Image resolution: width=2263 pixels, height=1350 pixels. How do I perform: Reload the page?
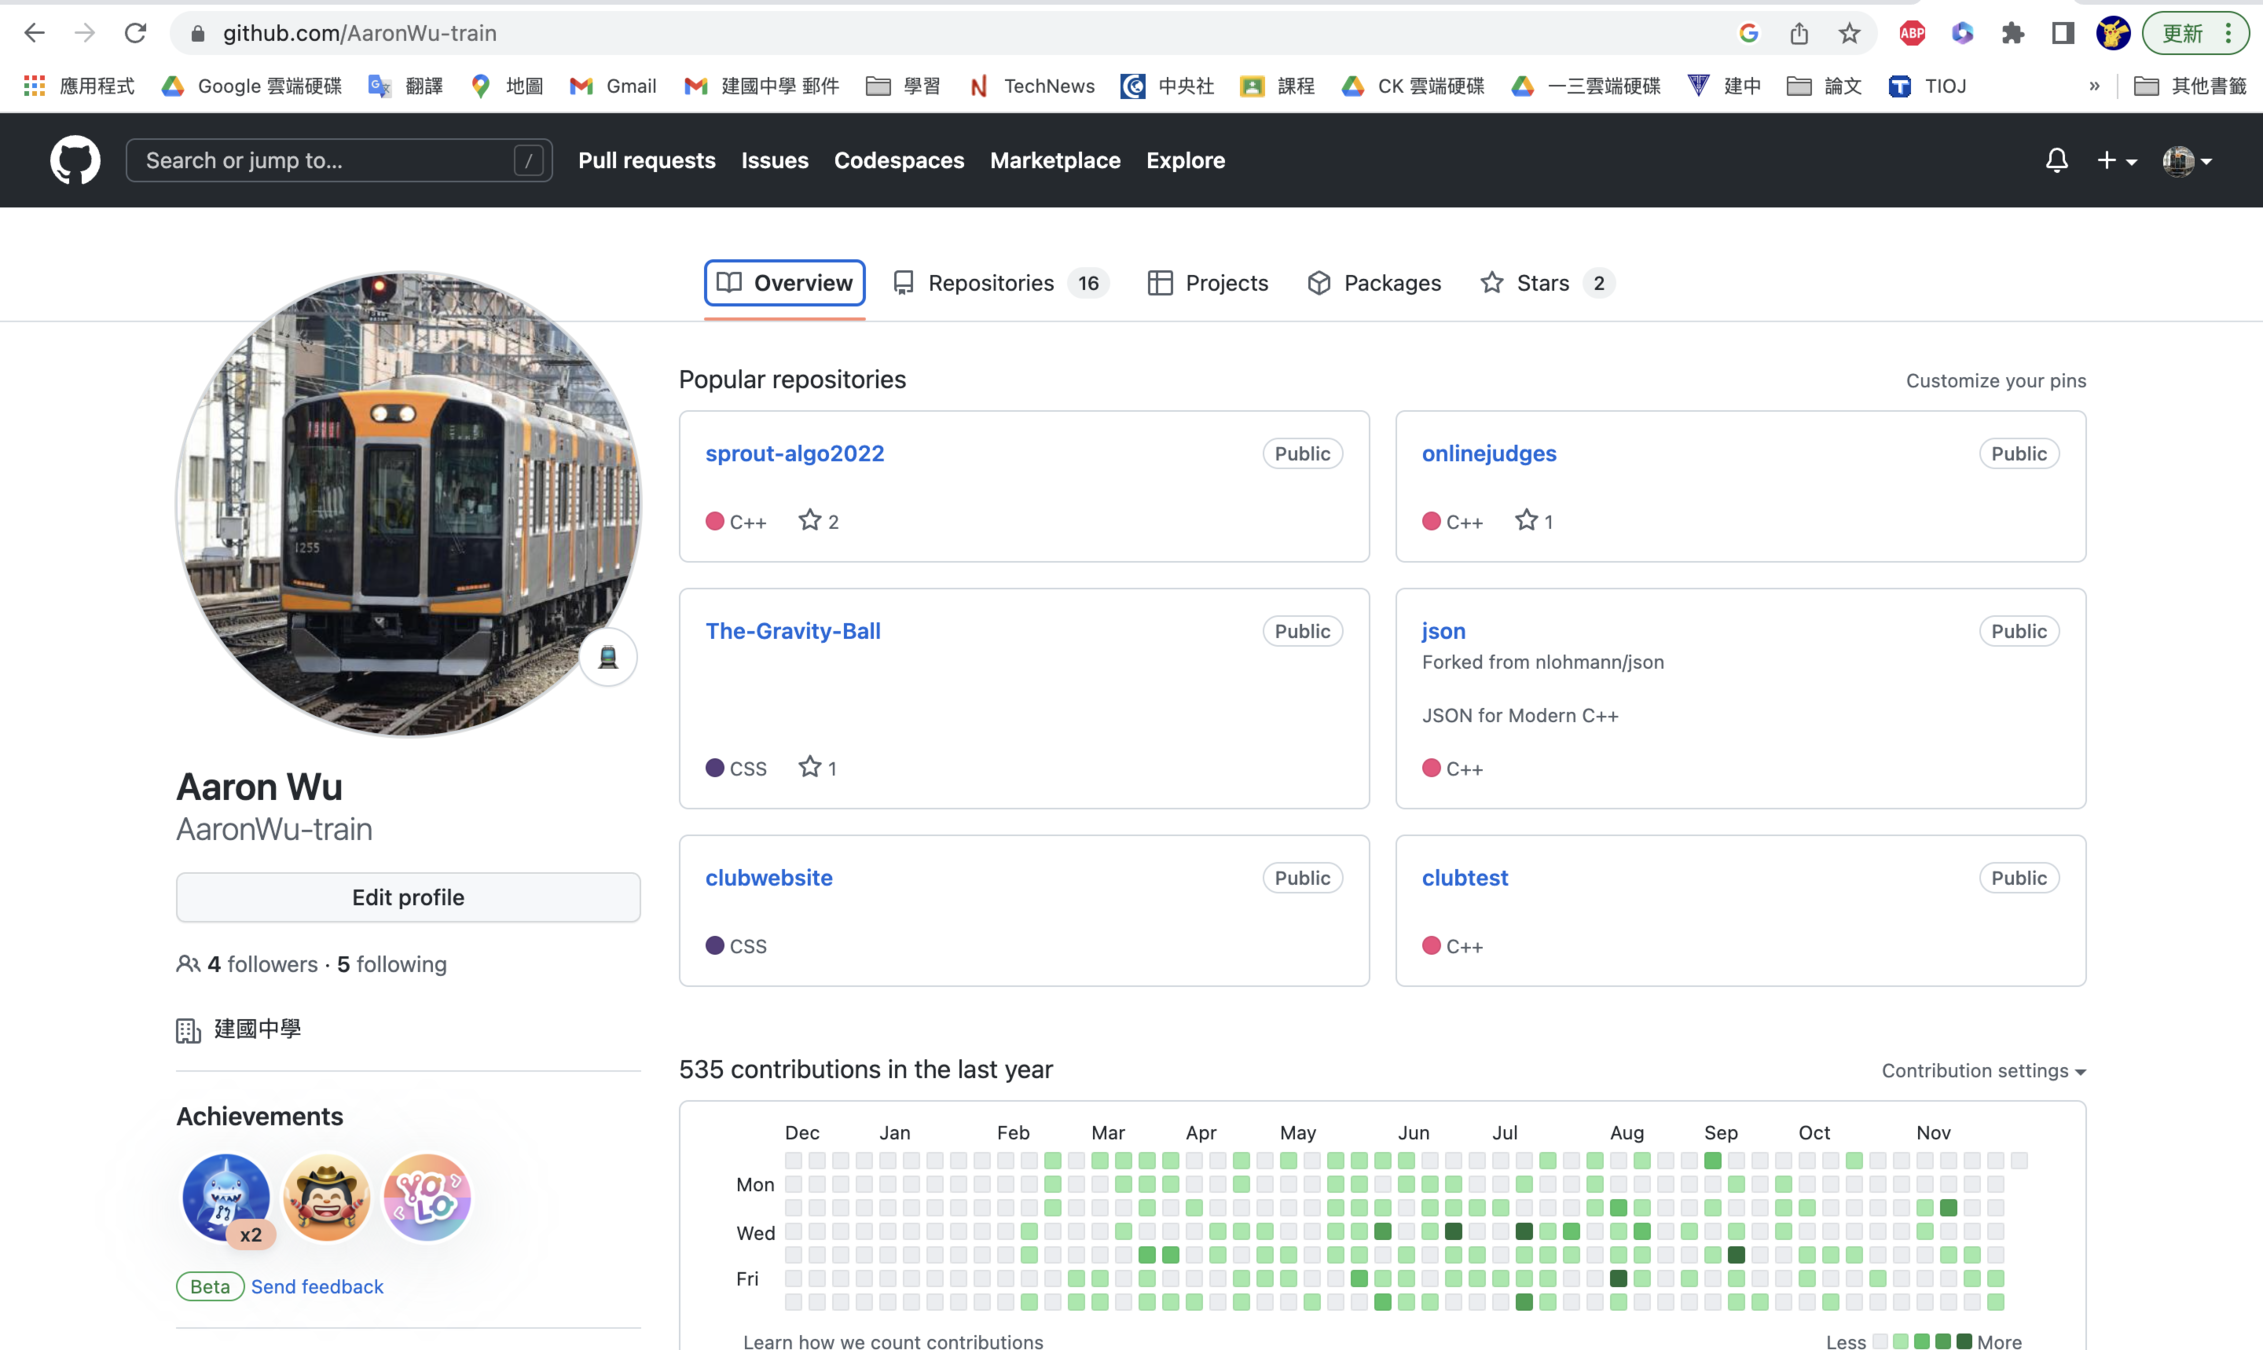point(135,33)
